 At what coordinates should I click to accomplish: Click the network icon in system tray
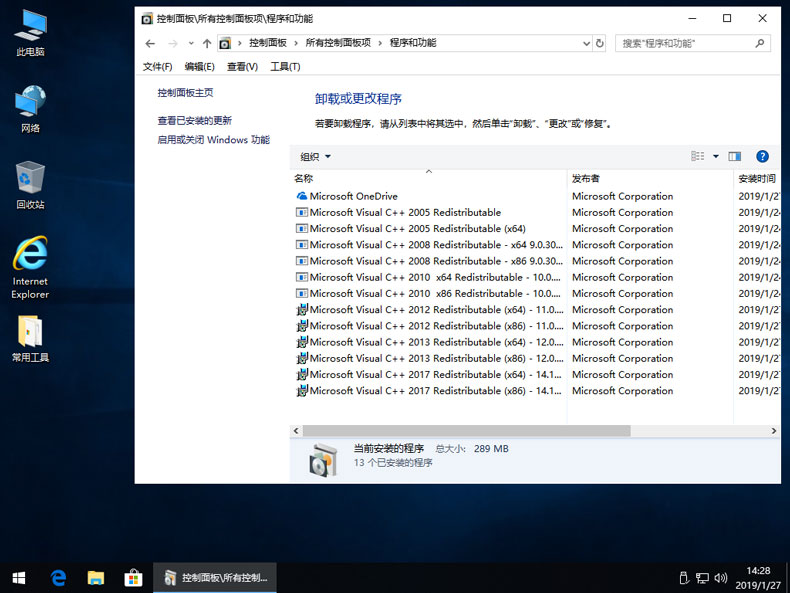pyautogui.click(x=702, y=578)
